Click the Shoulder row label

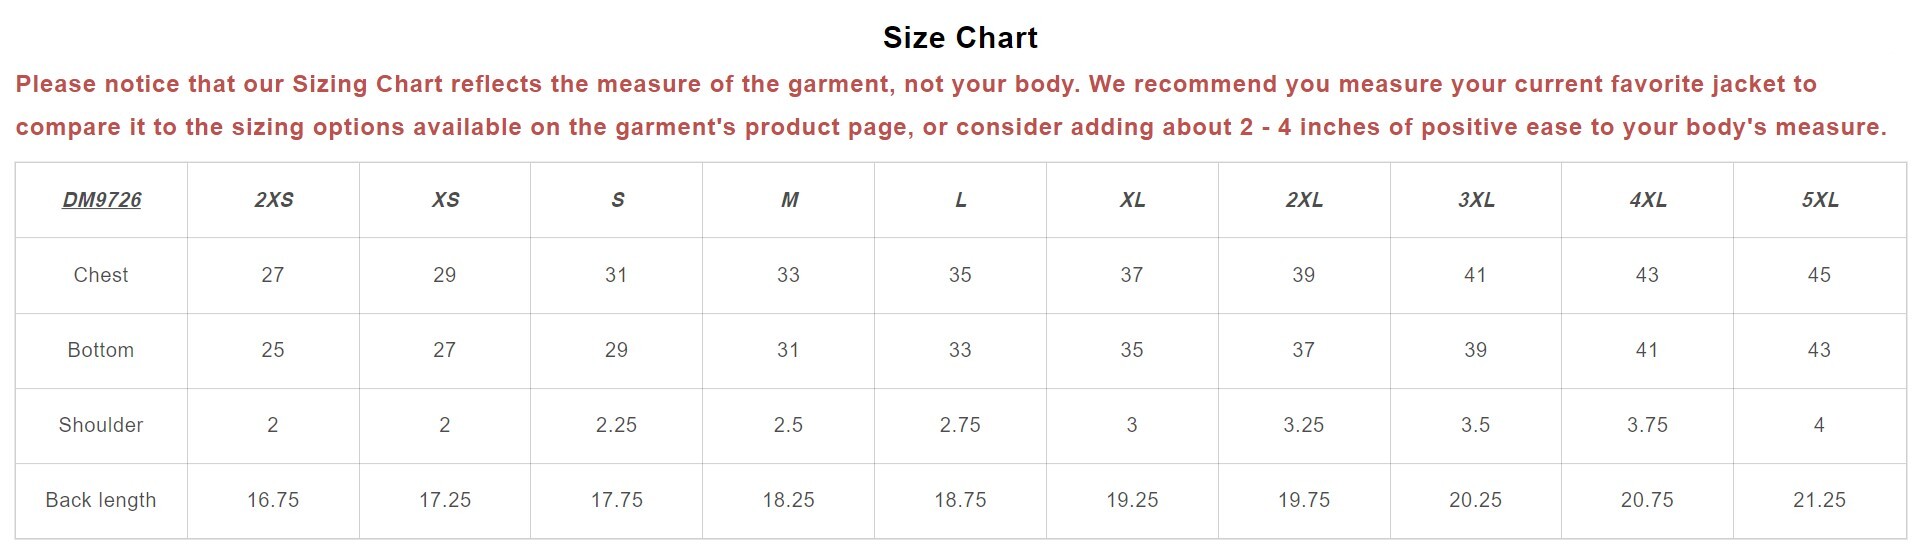point(101,425)
